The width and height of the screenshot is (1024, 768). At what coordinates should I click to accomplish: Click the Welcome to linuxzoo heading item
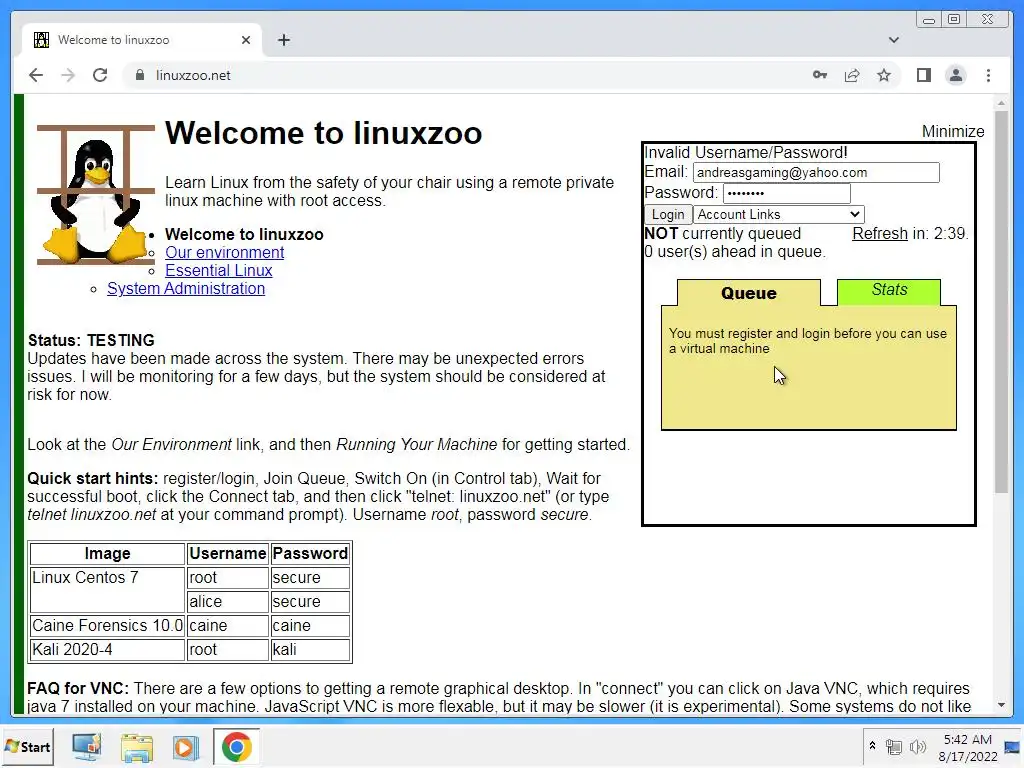244,234
